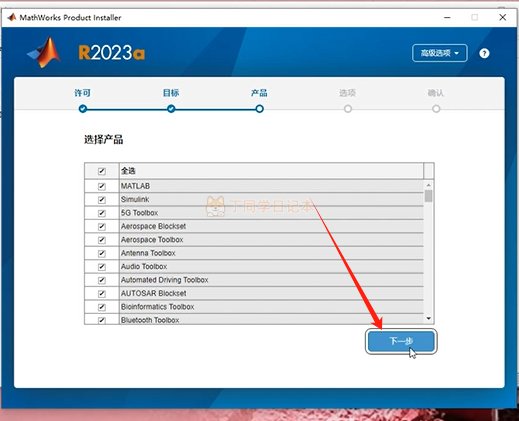
Task: Click product list scroll down arrow
Action: [429, 319]
